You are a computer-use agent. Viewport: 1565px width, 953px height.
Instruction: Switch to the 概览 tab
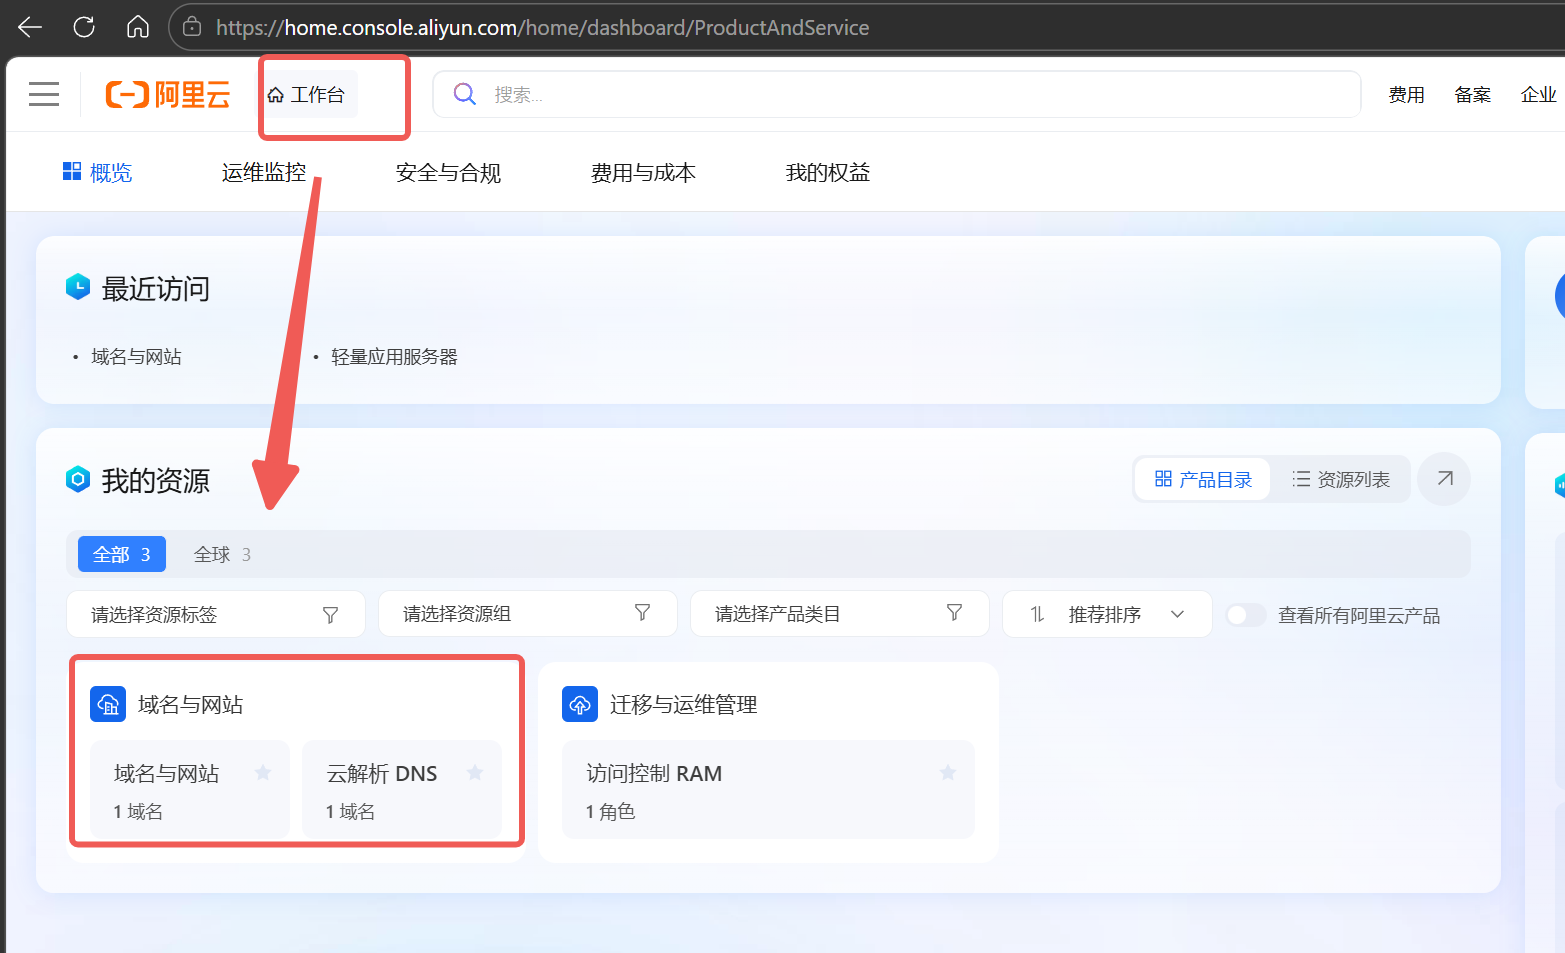[97, 172]
